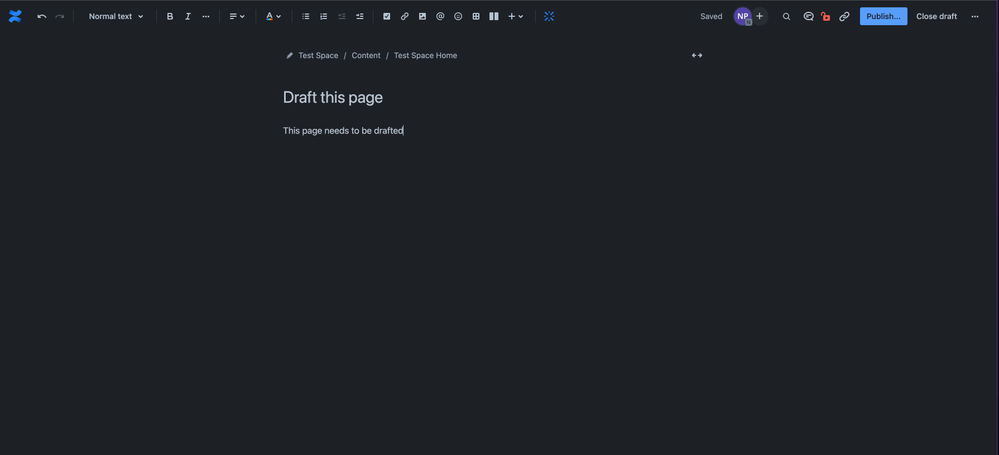Viewport: 999px width, 455px height.
Task: Open the insert plus dropdown
Action: 515,17
